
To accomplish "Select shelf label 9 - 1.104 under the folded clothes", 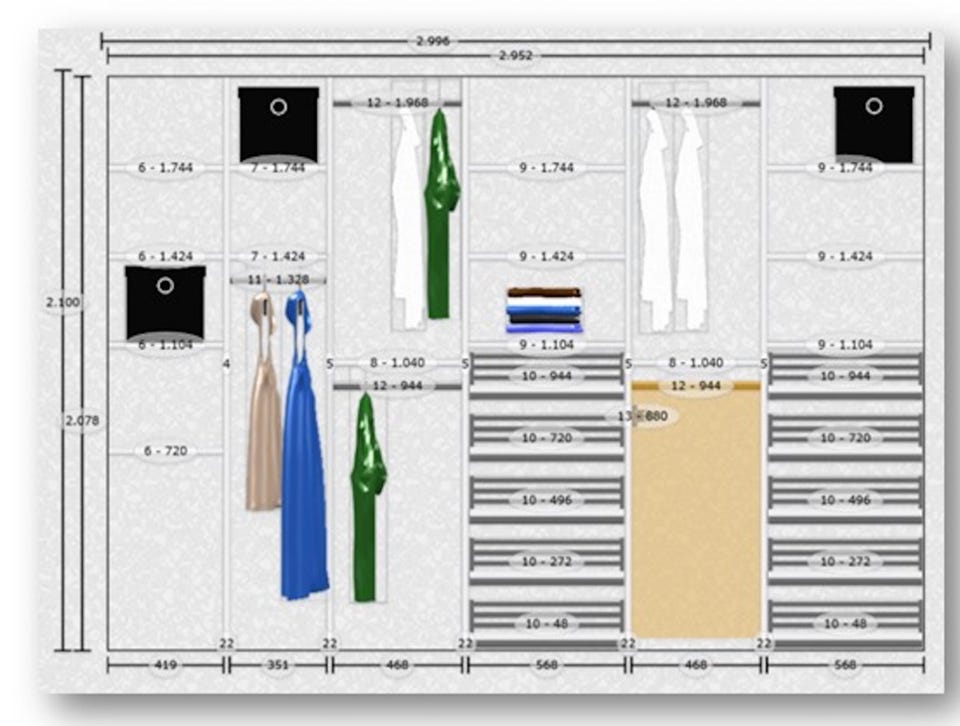I will click(x=547, y=345).
